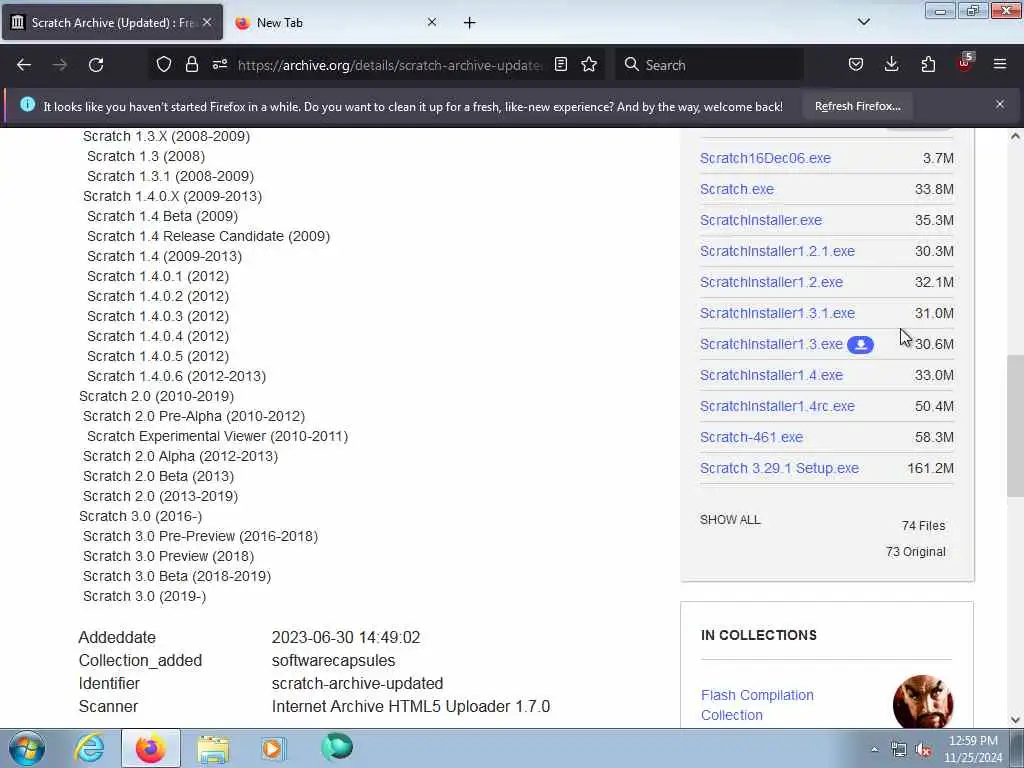
Task: Click the Firefox taskbar icon
Action: tap(150, 748)
